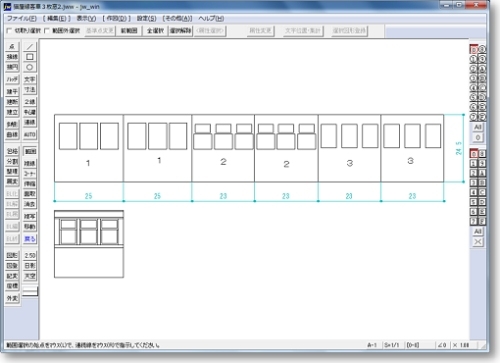This screenshot has height=363, width=500.
Task: Select the 包絡 envelope tool
Action: pyautogui.click(x=12, y=151)
